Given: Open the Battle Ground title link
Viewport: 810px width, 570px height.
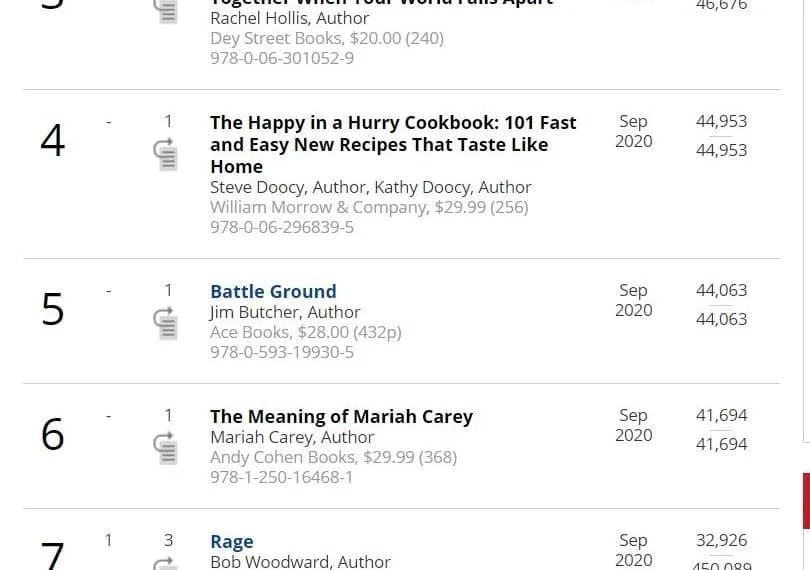Looking at the screenshot, I should tap(273, 291).
